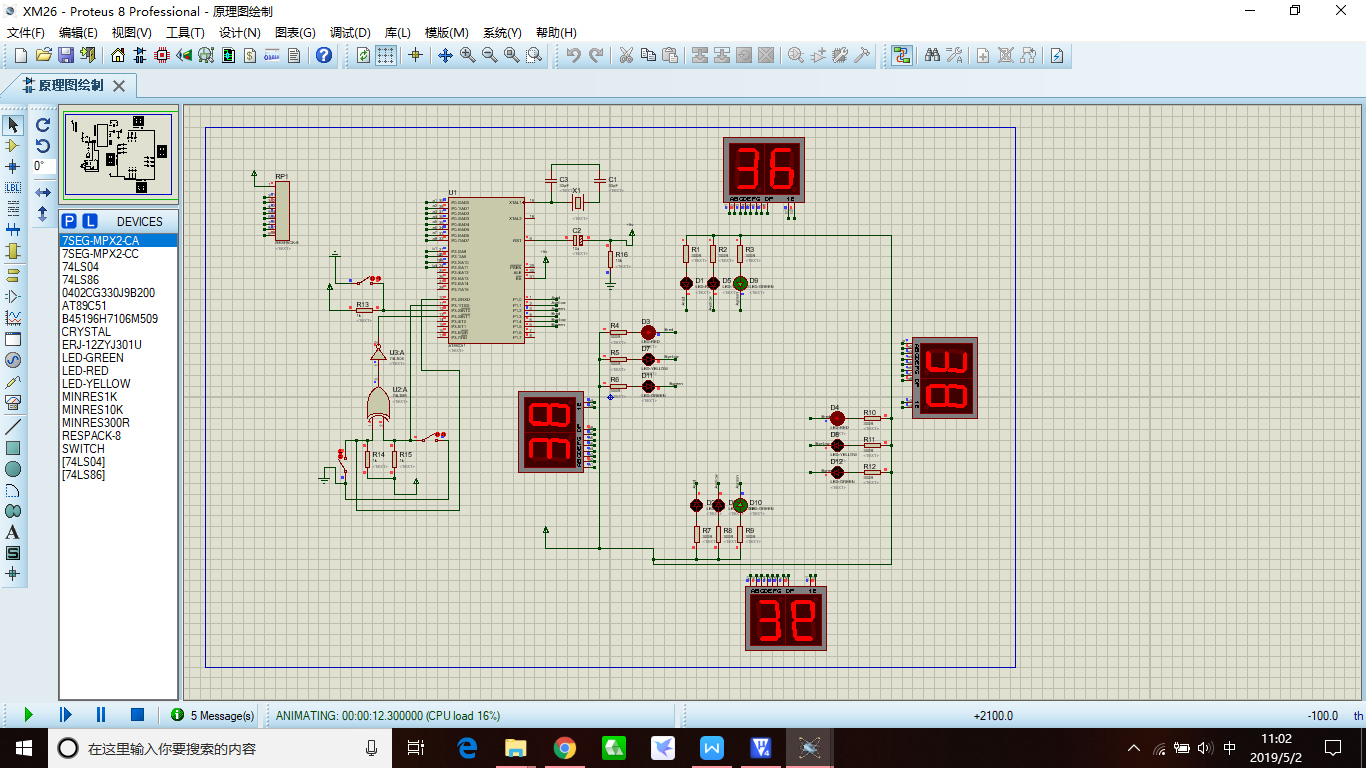Select SWITCH in device list
This screenshot has width=1366, height=768.
point(118,449)
